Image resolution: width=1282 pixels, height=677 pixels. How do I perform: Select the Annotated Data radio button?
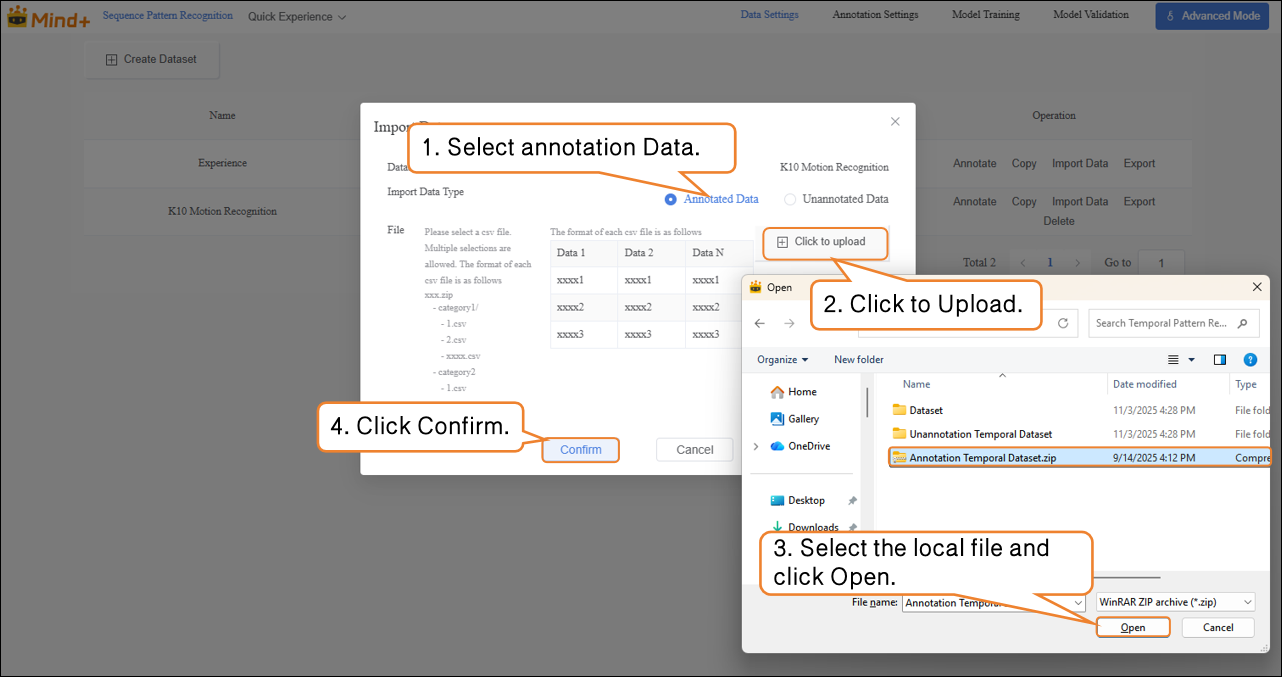click(670, 200)
